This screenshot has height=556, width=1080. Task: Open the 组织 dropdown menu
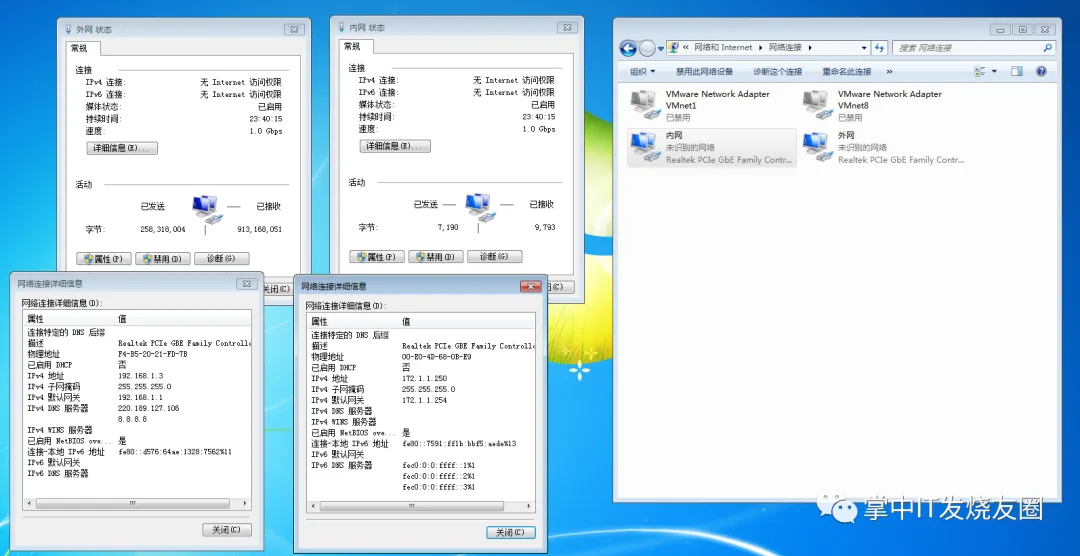click(x=642, y=72)
